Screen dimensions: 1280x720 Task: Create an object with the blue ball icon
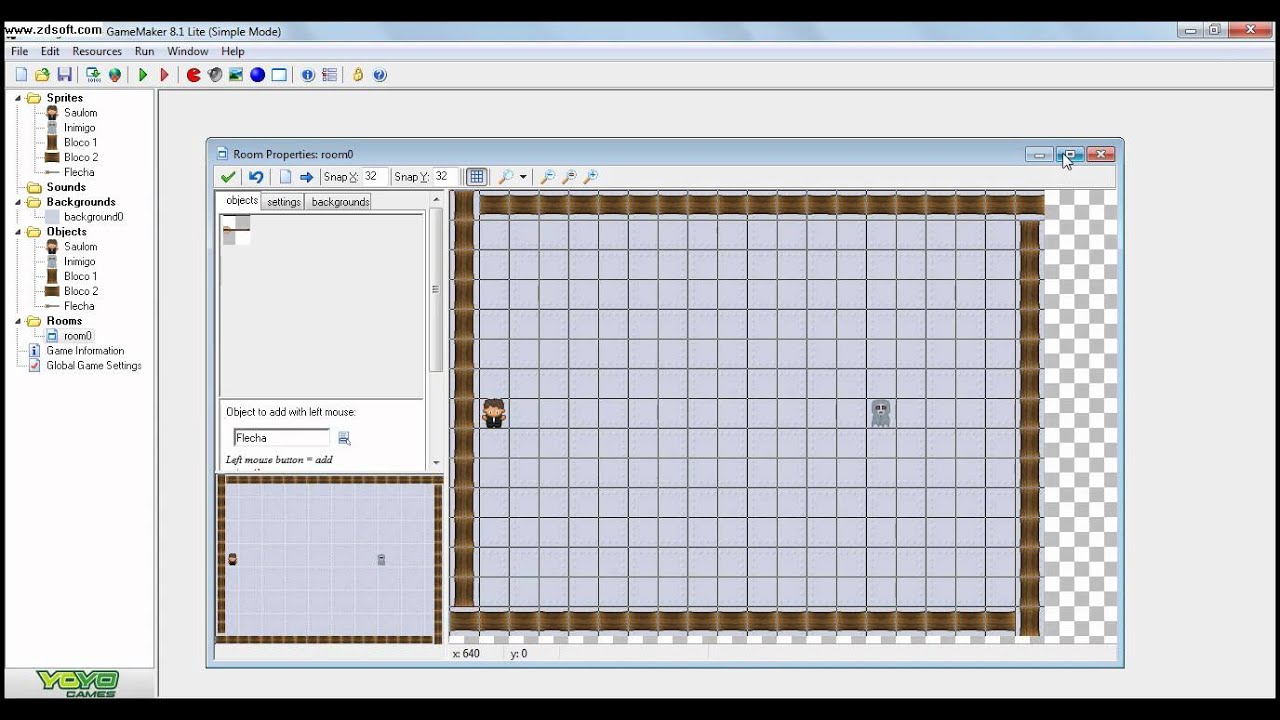click(258, 75)
